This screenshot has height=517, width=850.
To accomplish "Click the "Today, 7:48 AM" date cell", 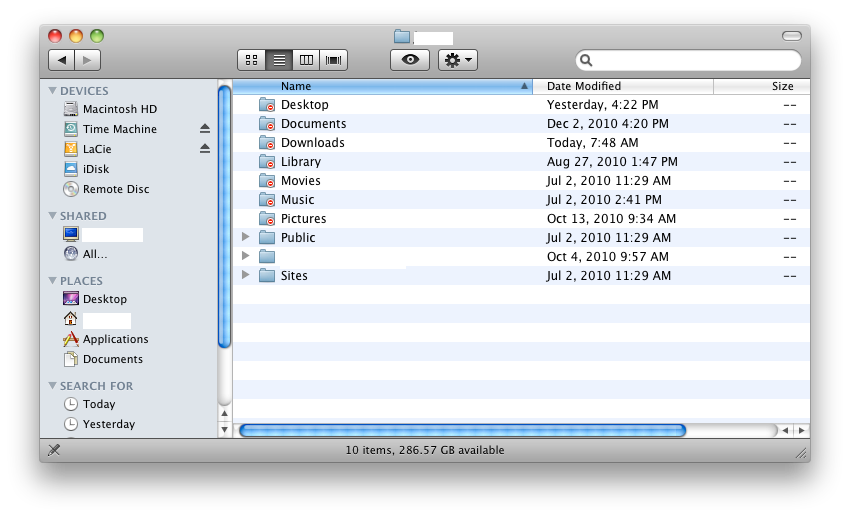I will click(593, 143).
